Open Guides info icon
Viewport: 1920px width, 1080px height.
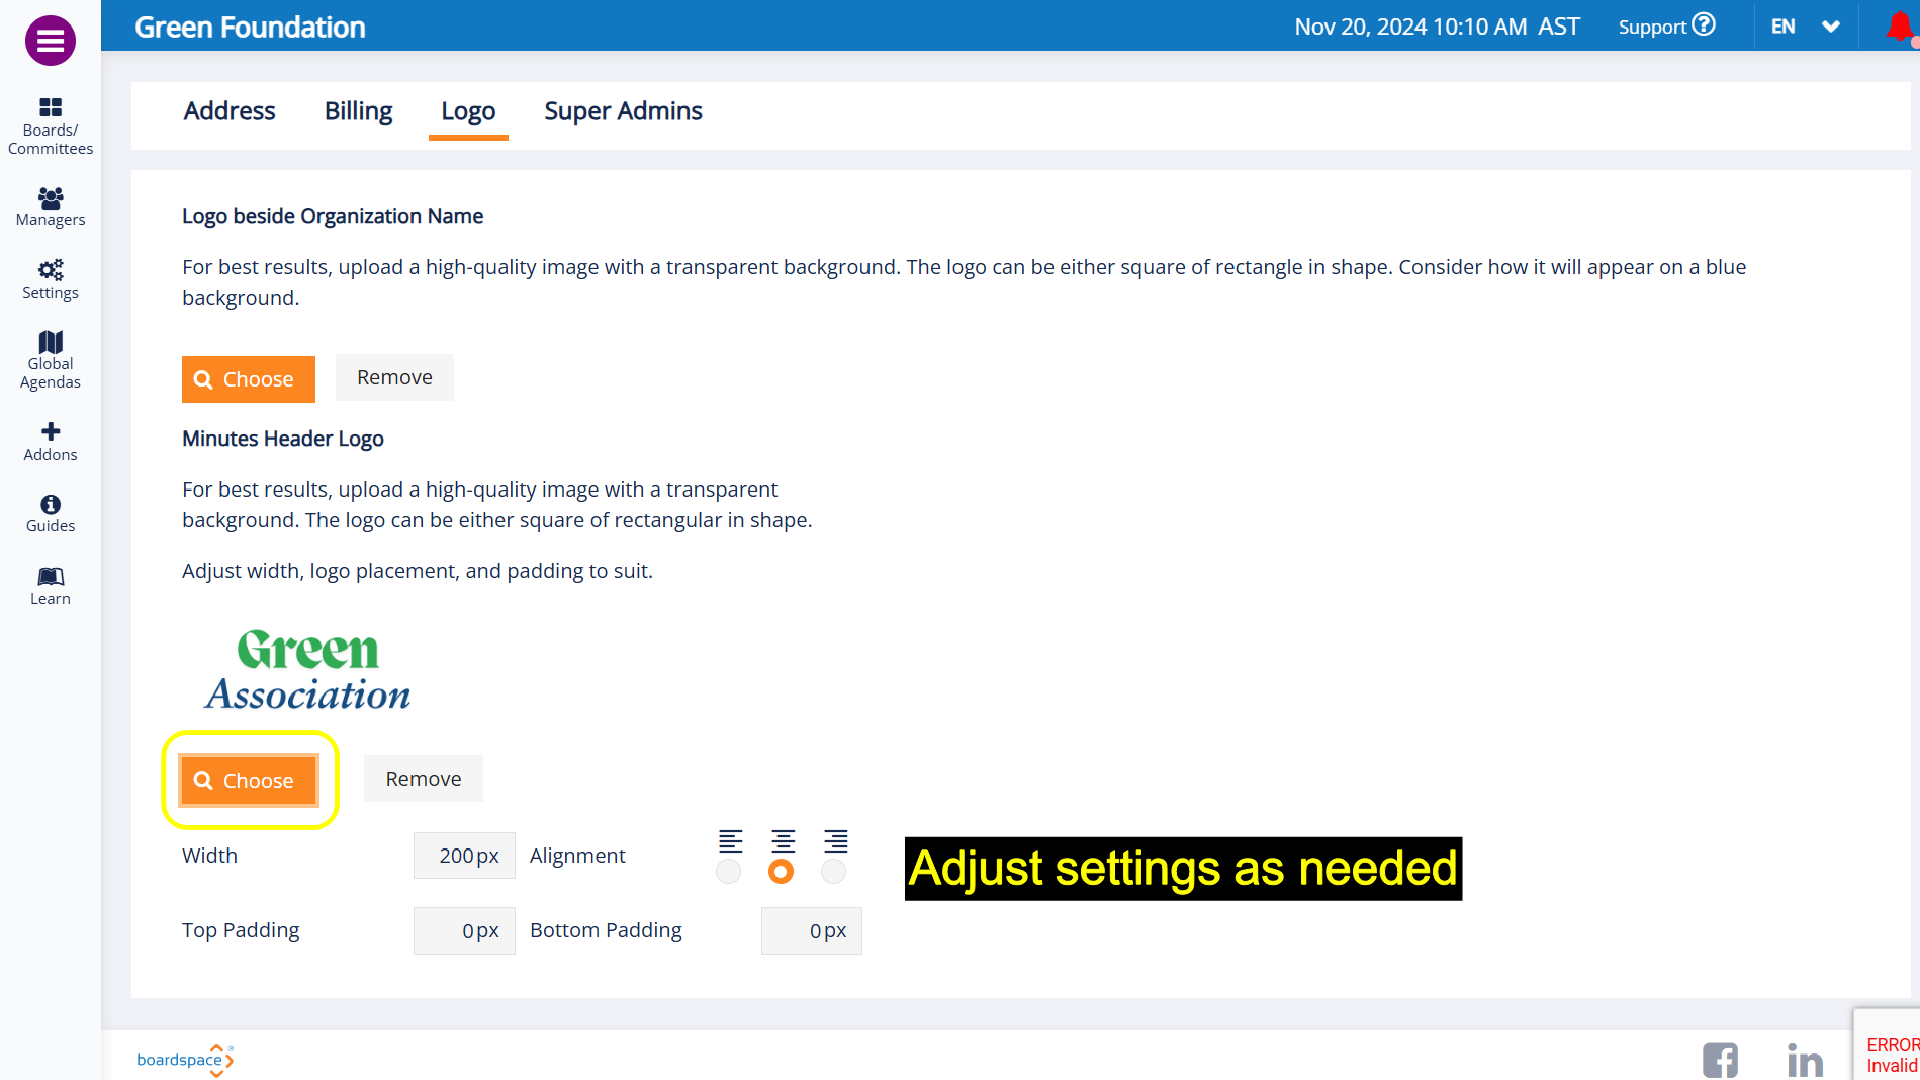(50, 513)
